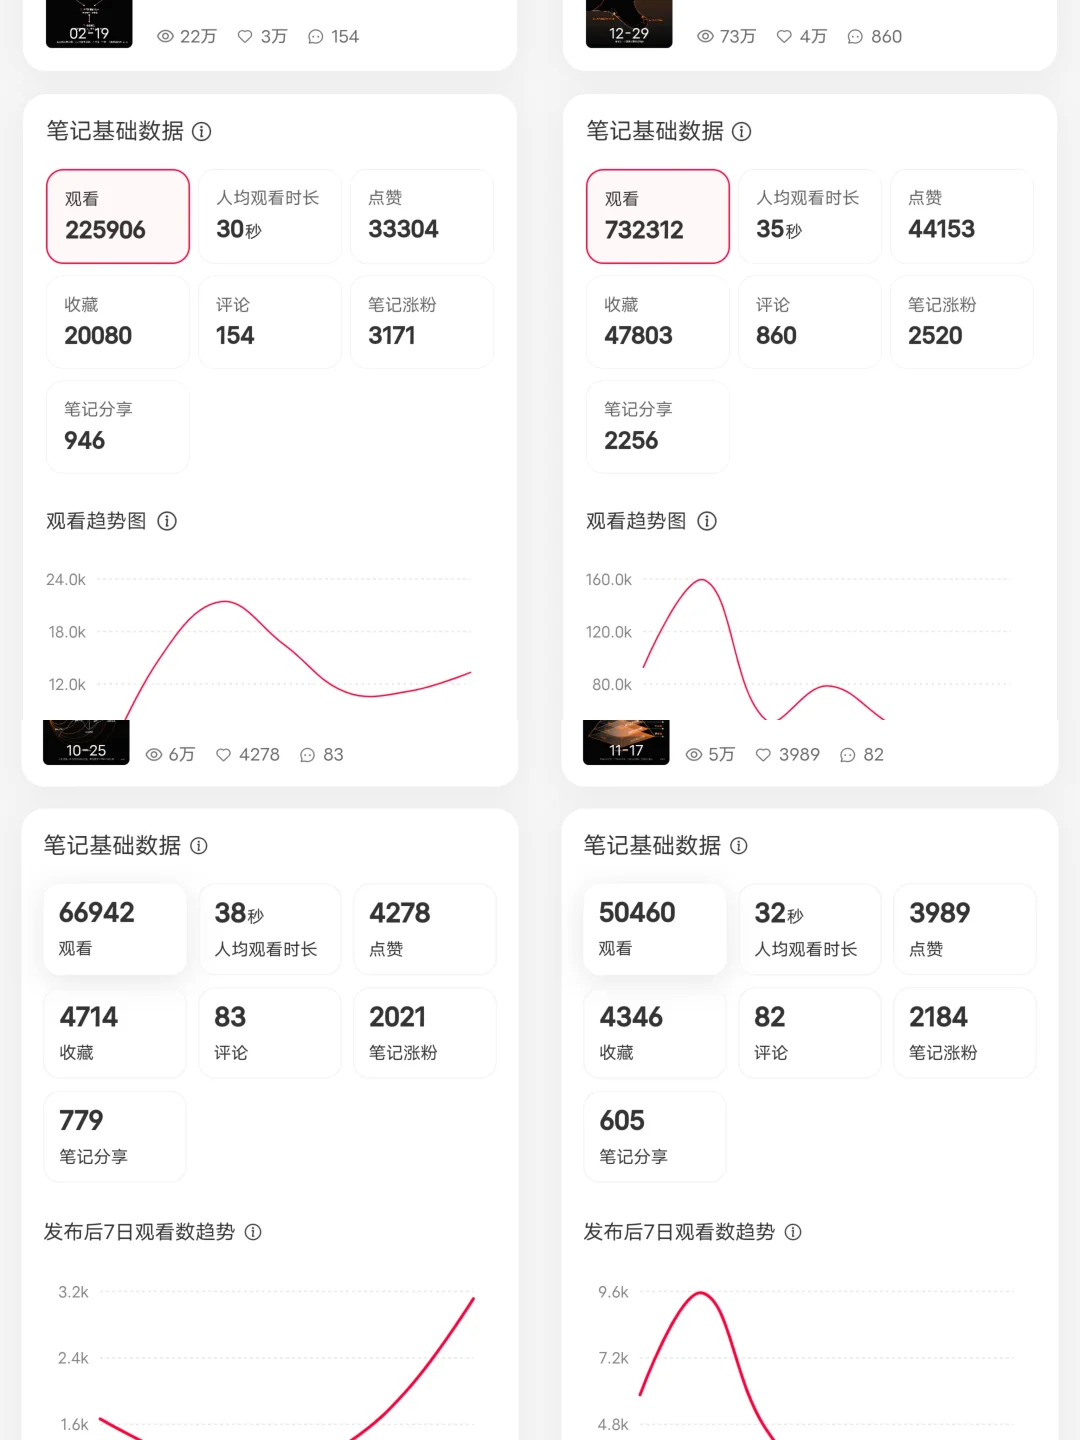Select the 2021 笔记涨粉 card
The image size is (1080, 1440).
coord(425,1033)
